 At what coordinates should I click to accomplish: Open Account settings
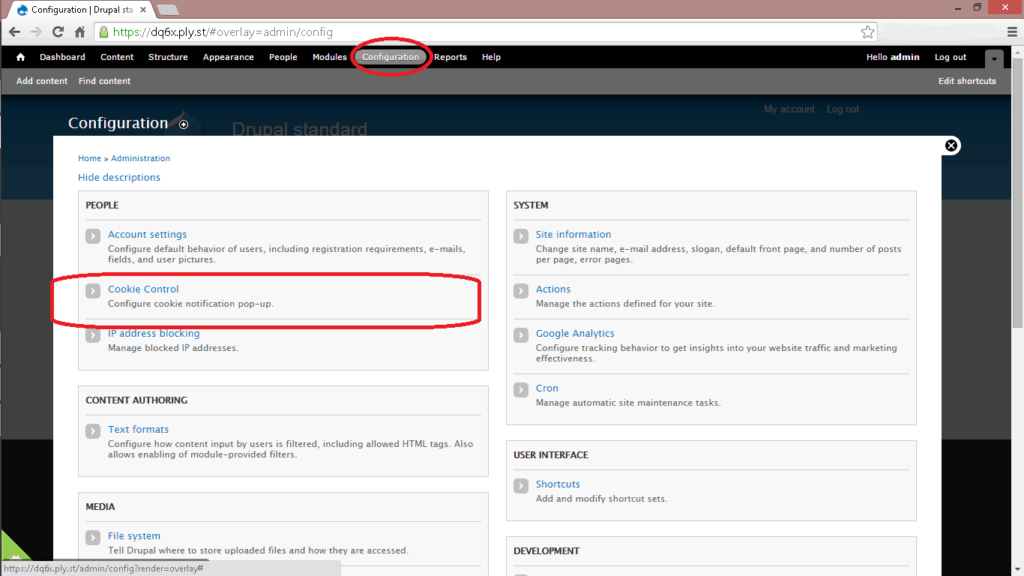(x=147, y=234)
